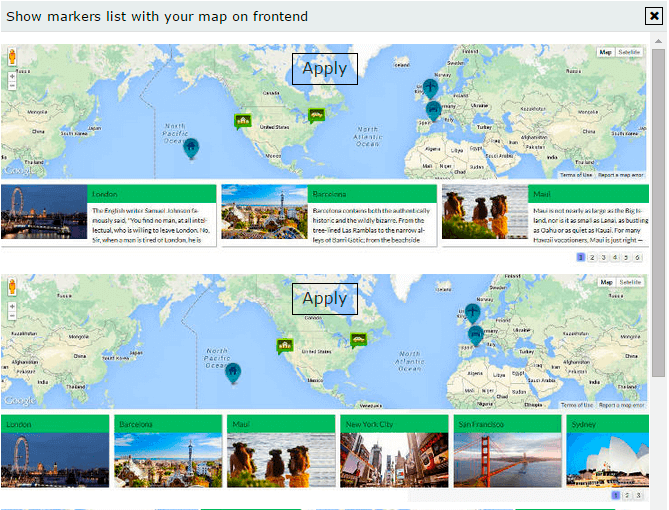Apply the upper map layout with text cards

click(x=324, y=69)
